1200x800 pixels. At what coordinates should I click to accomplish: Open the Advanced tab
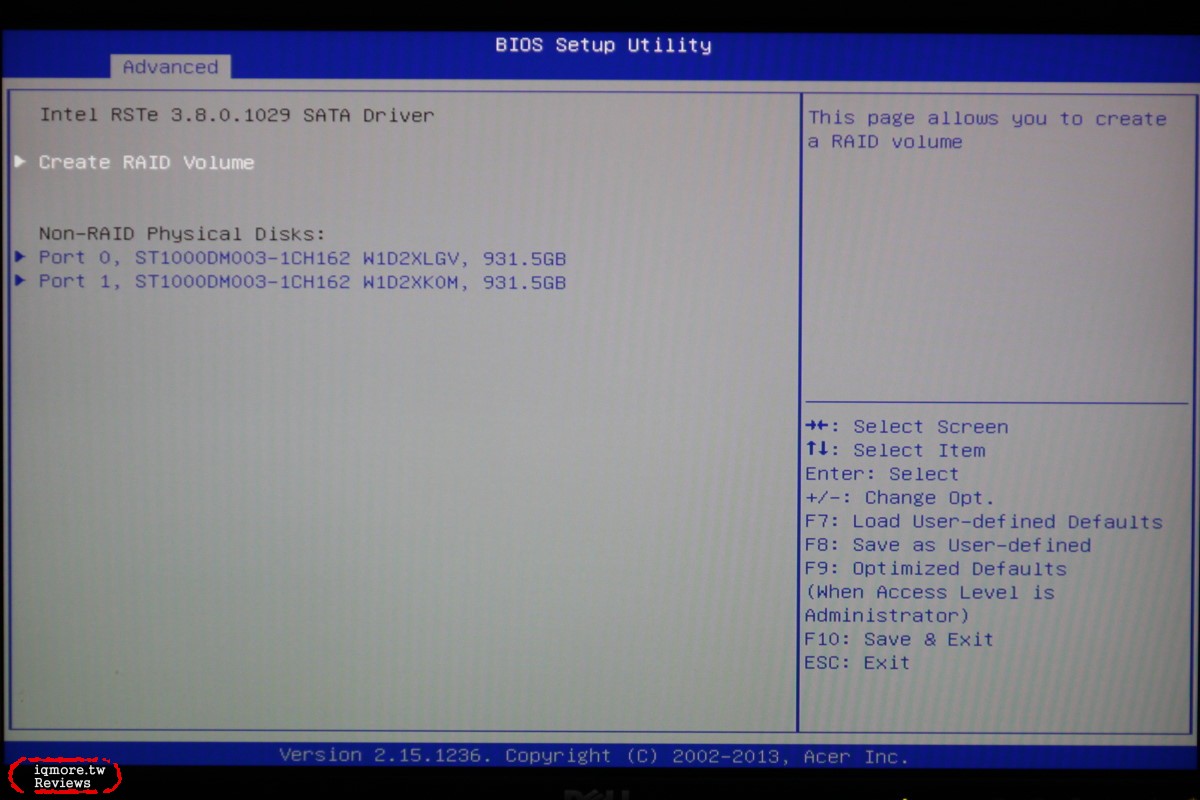170,67
